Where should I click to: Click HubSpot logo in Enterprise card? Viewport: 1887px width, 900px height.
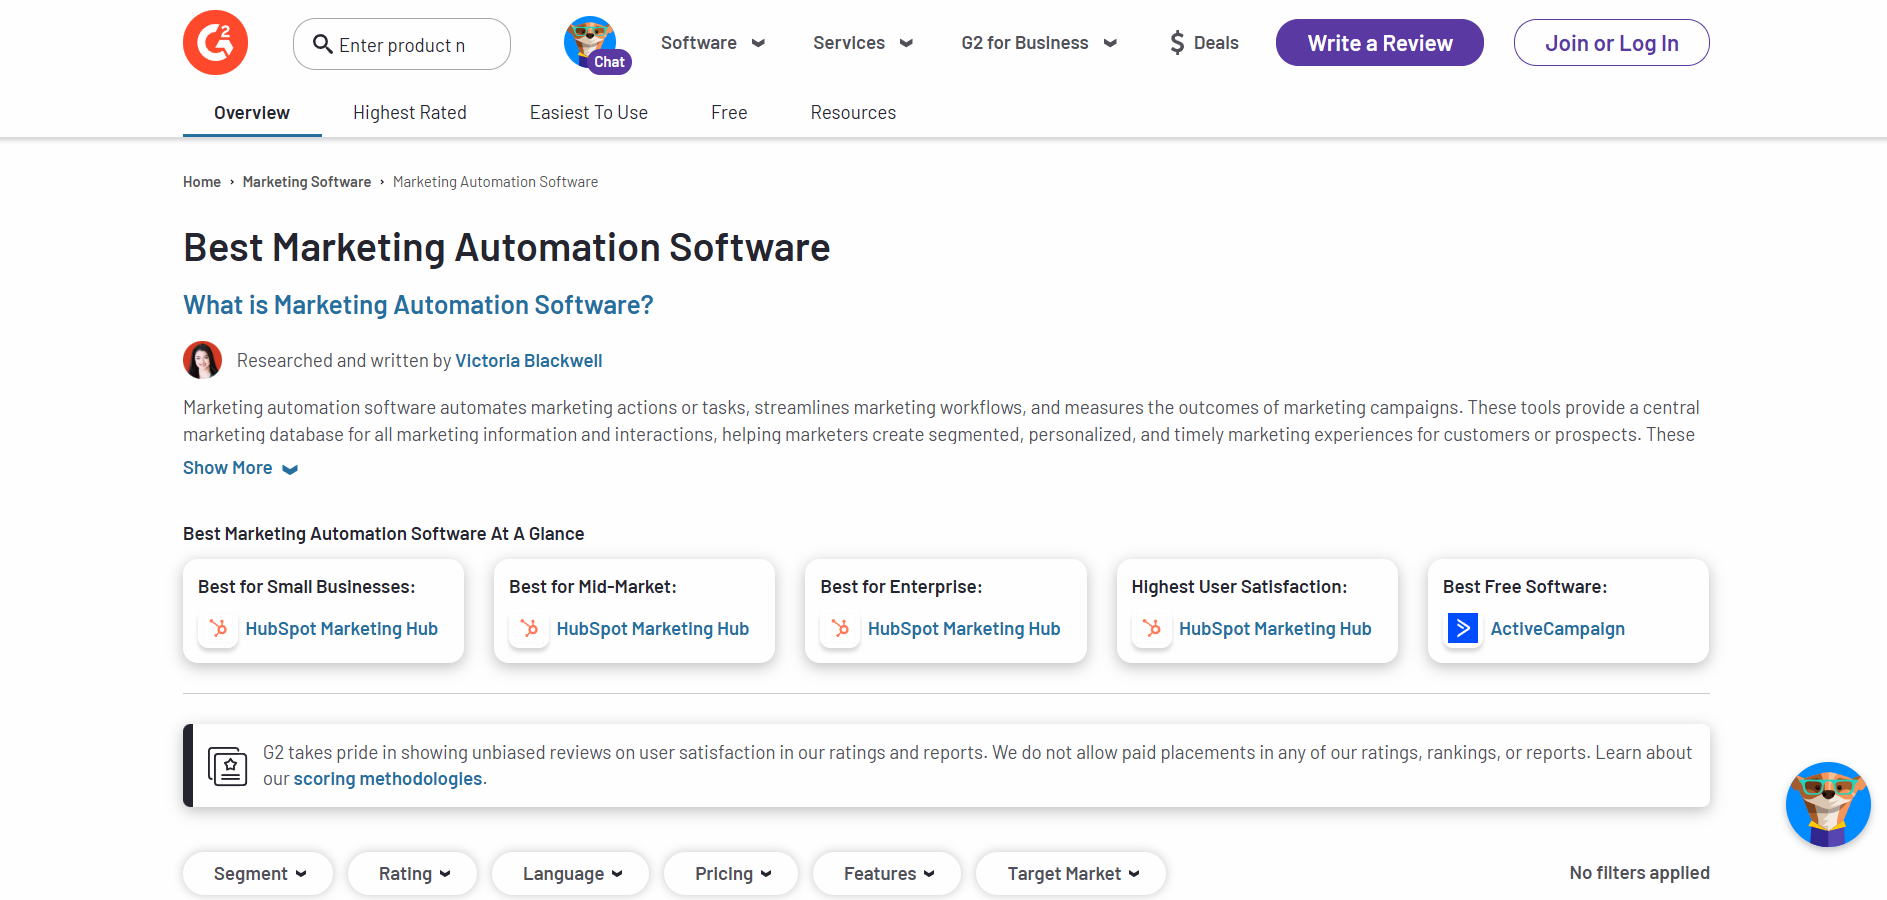[x=840, y=629]
